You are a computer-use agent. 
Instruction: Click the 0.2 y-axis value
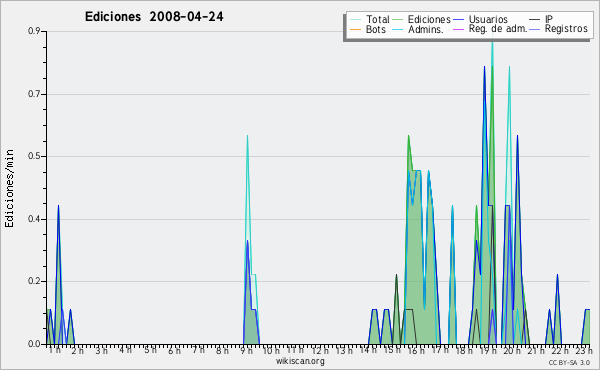coord(34,281)
